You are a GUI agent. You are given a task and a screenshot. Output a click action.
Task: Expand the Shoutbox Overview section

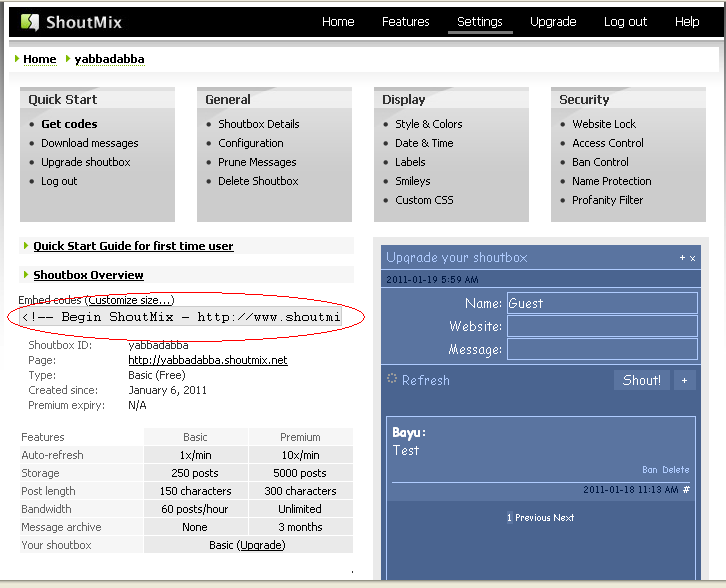coord(88,275)
